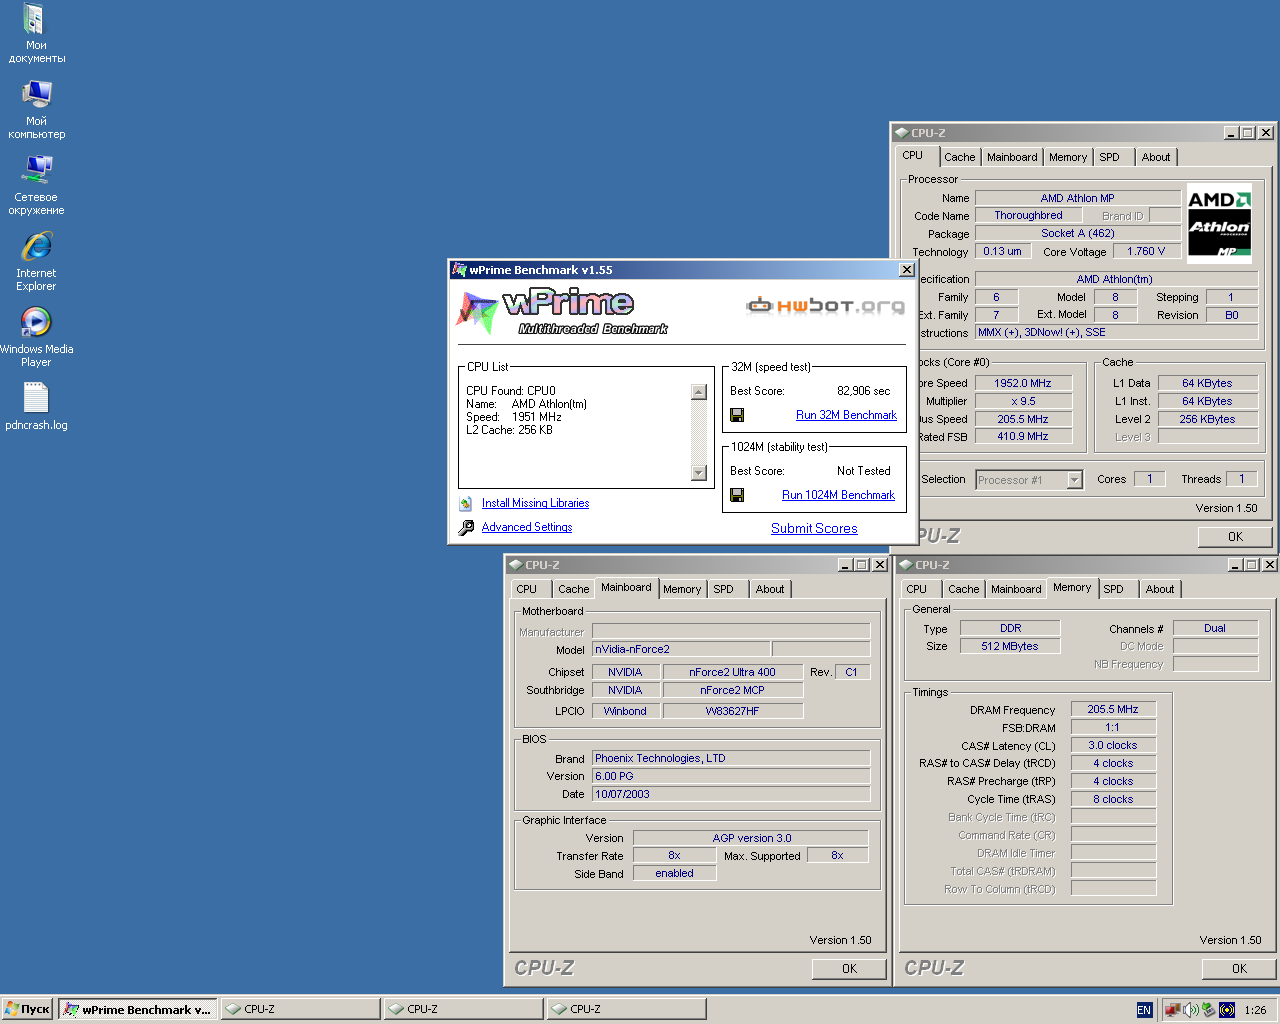Click the taskbar clock showing 1:26
This screenshot has height=1024, width=1280.
(1256, 1010)
